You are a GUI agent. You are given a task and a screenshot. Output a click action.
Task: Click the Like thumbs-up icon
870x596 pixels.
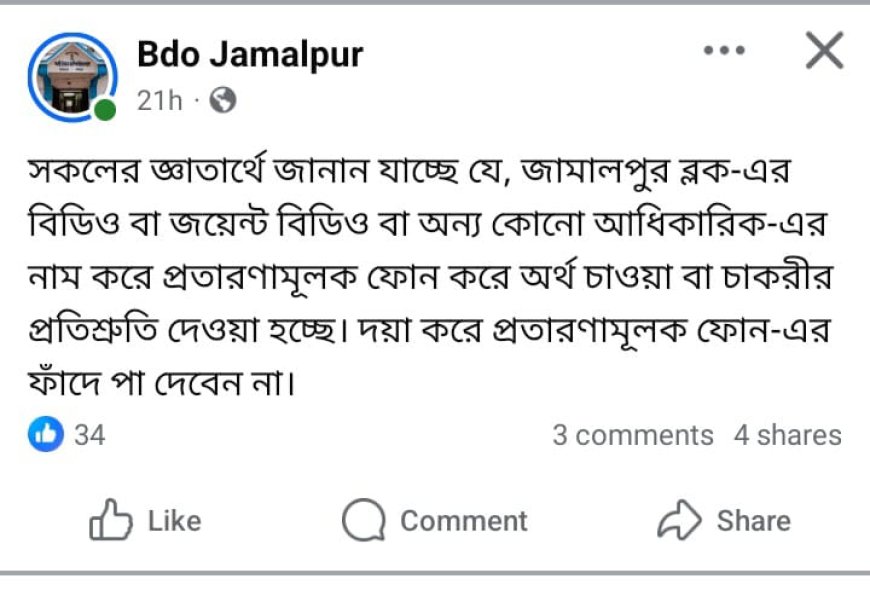(x=110, y=519)
